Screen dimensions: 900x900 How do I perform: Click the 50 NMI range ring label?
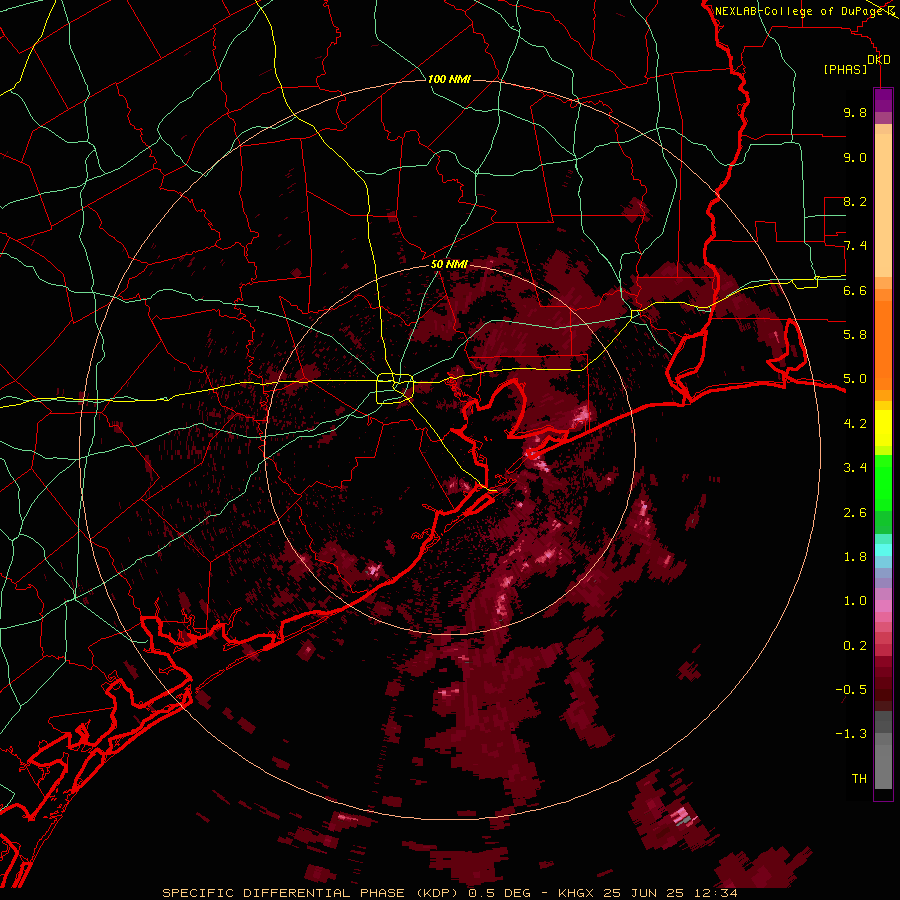pyautogui.click(x=449, y=265)
